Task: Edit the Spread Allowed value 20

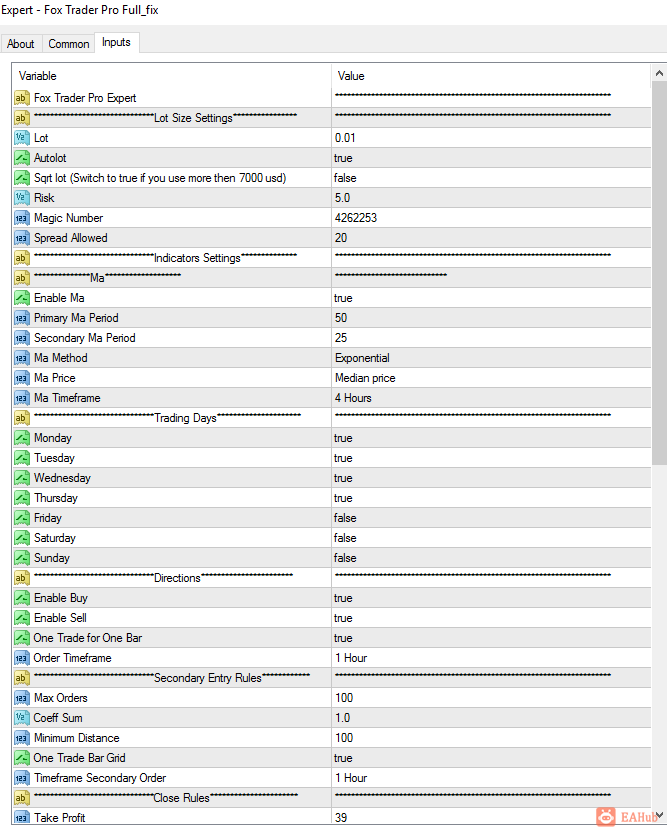Action: tap(491, 238)
